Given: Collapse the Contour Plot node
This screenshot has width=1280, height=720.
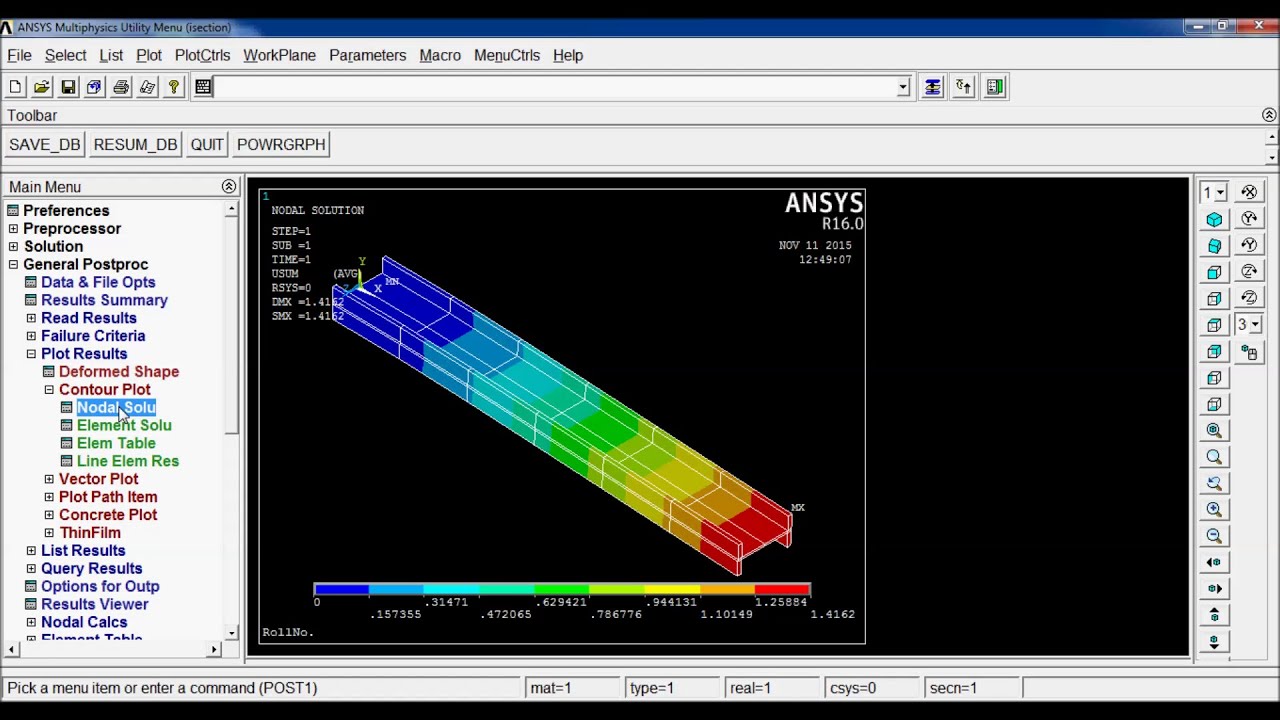Looking at the screenshot, I should 49,390.
